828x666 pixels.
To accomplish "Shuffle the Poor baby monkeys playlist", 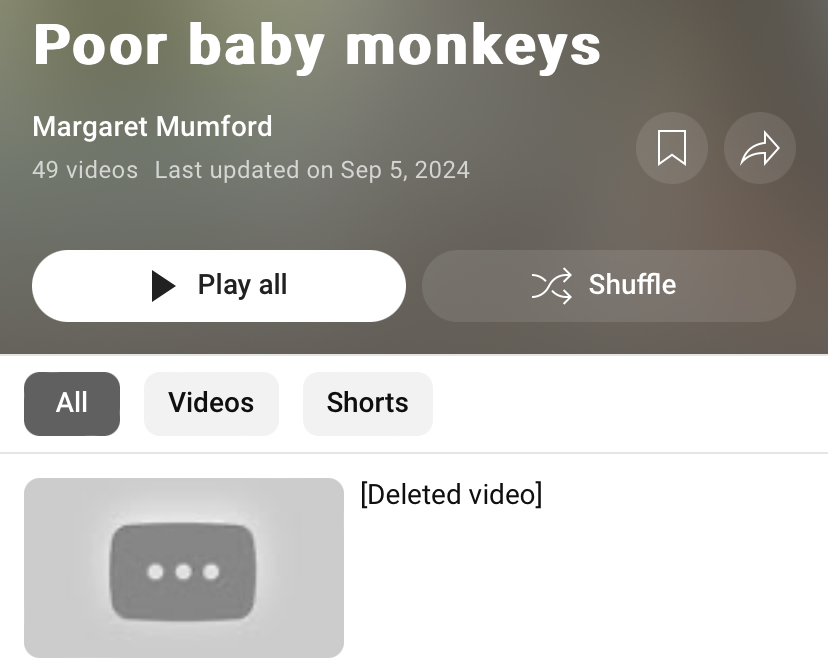I will (609, 286).
